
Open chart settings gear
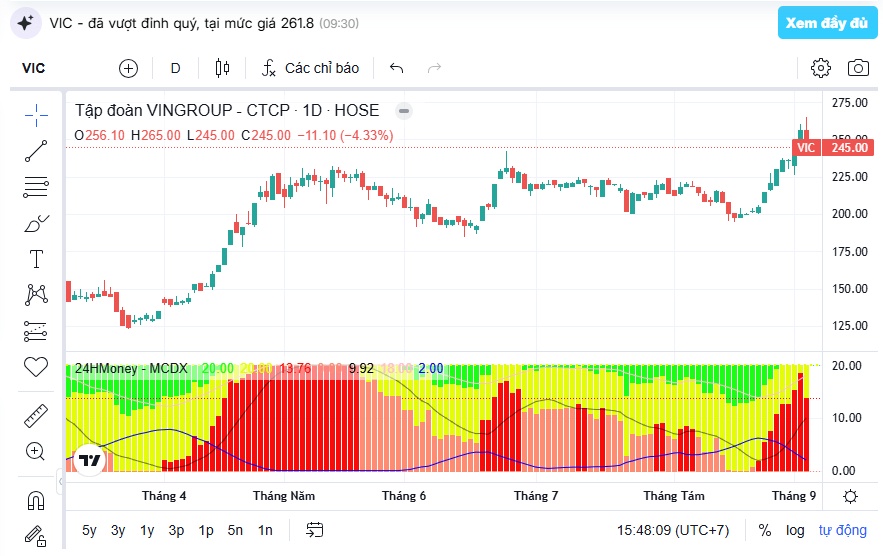pos(820,68)
